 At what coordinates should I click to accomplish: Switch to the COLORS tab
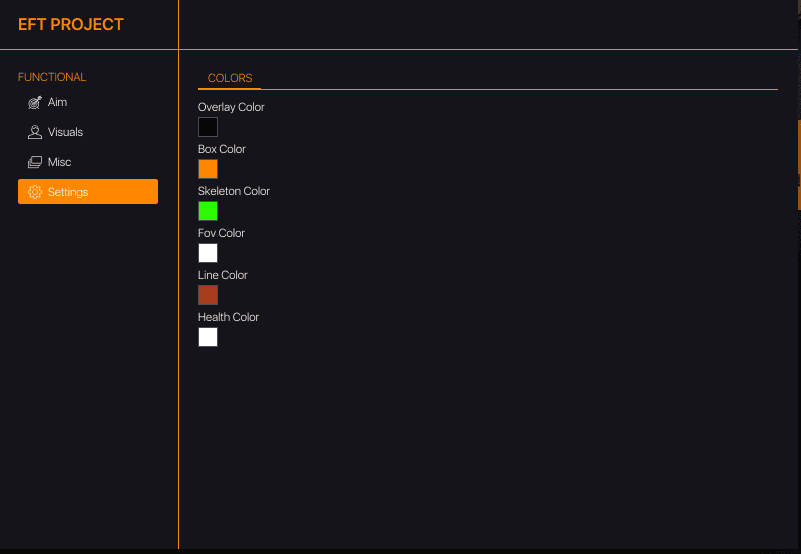pos(230,78)
